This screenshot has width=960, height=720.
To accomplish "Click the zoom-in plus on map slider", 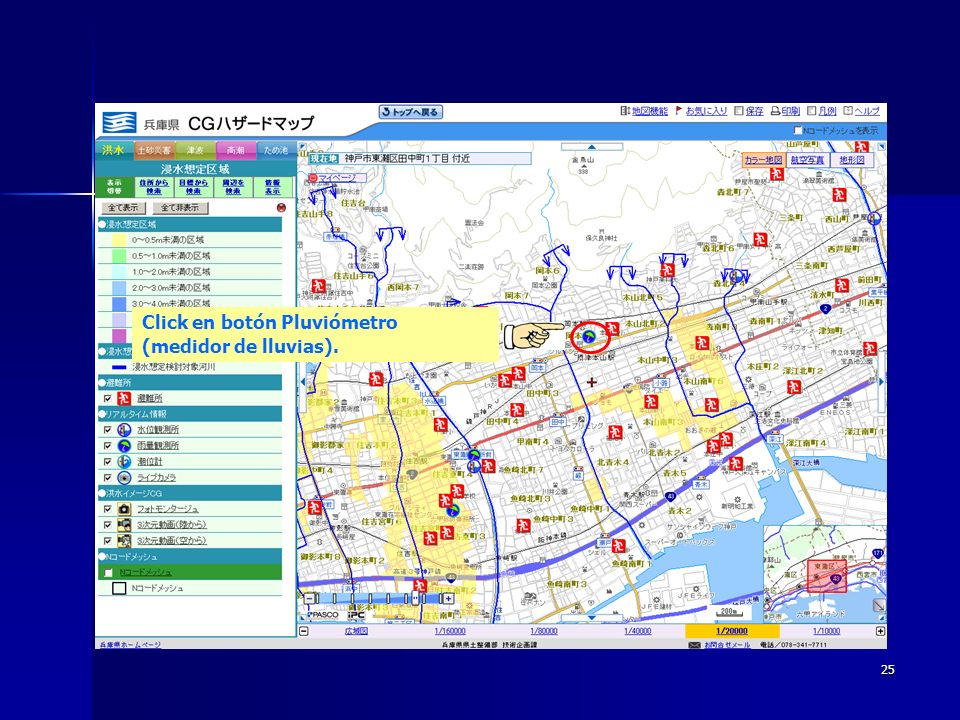I will pos(449,598).
